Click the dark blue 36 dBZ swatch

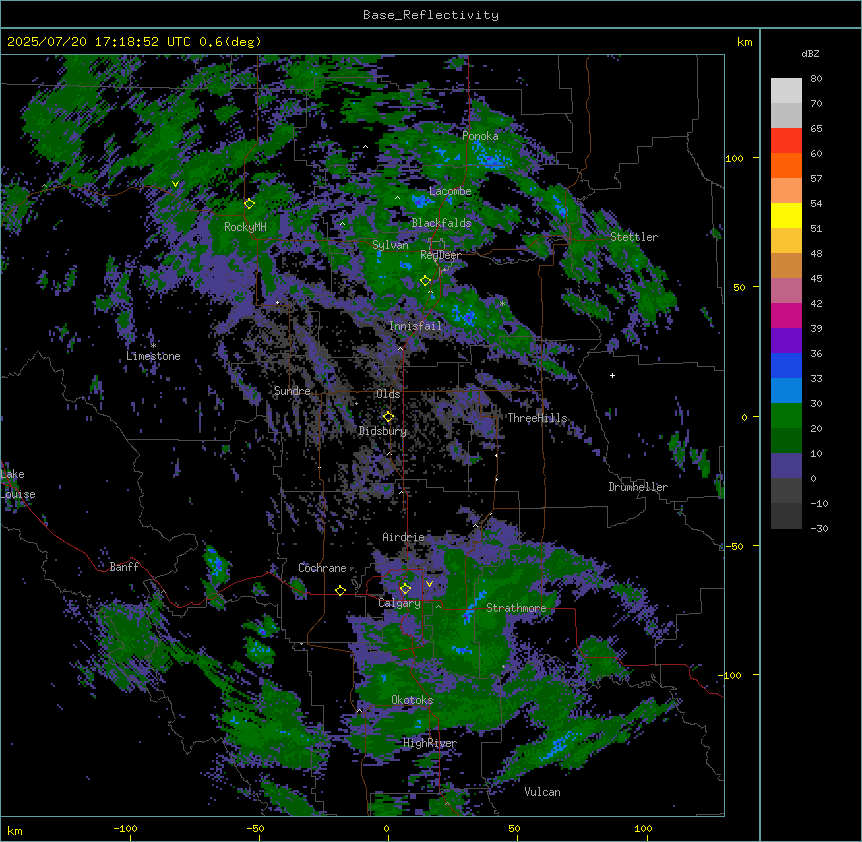click(x=786, y=365)
